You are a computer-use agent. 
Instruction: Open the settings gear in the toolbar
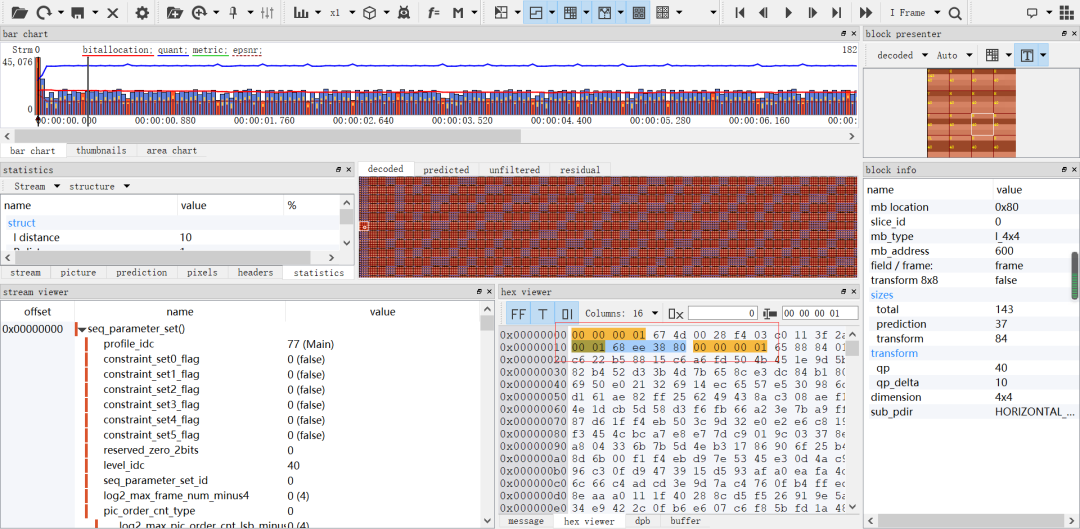142,13
